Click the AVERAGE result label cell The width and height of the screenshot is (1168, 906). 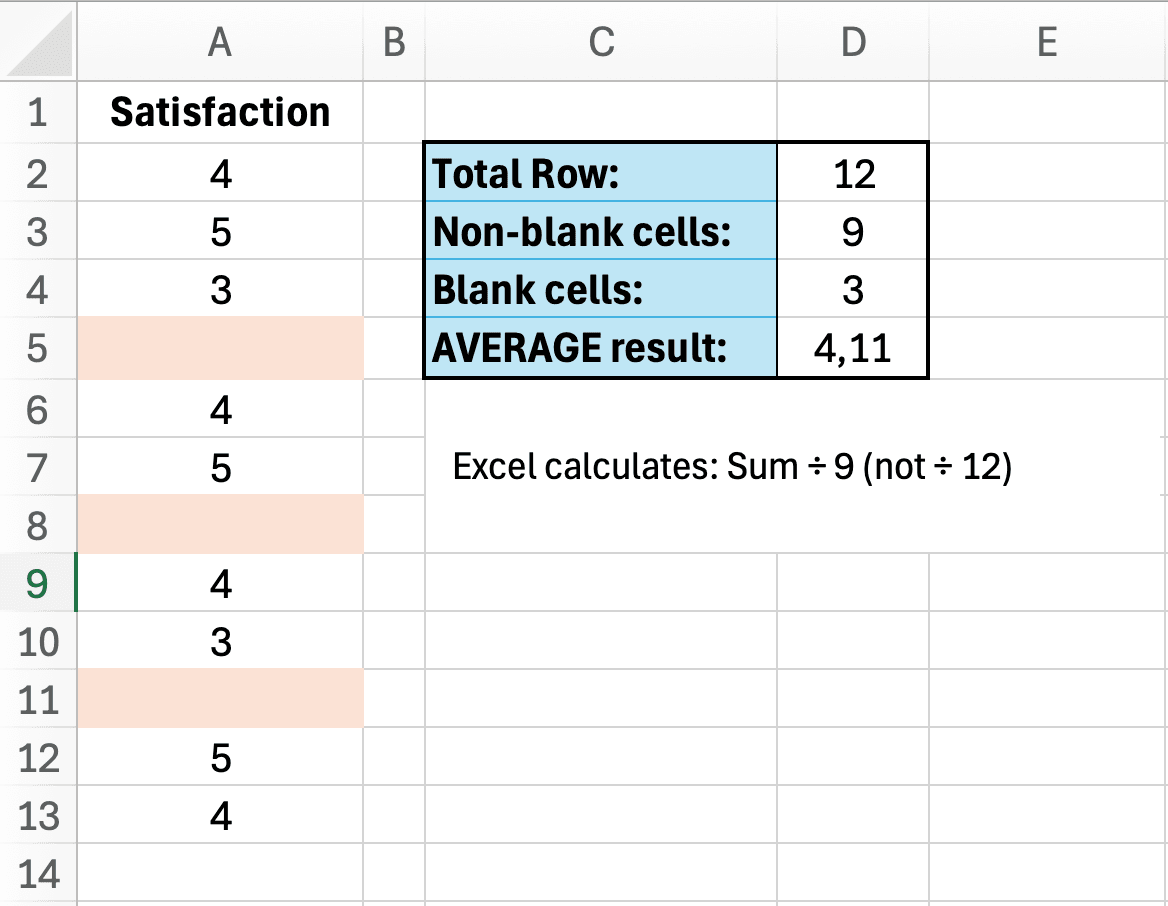[x=601, y=348]
